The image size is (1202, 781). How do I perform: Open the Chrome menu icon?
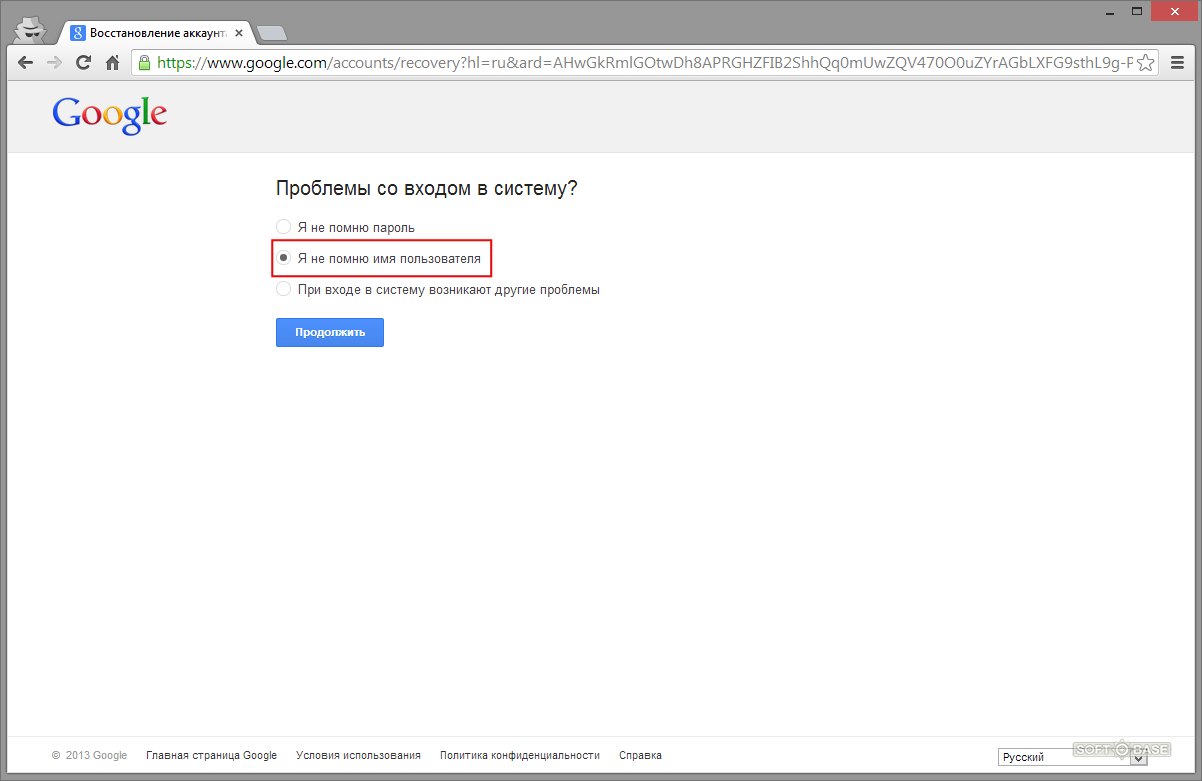pyautogui.click(x=1176, y=62)
